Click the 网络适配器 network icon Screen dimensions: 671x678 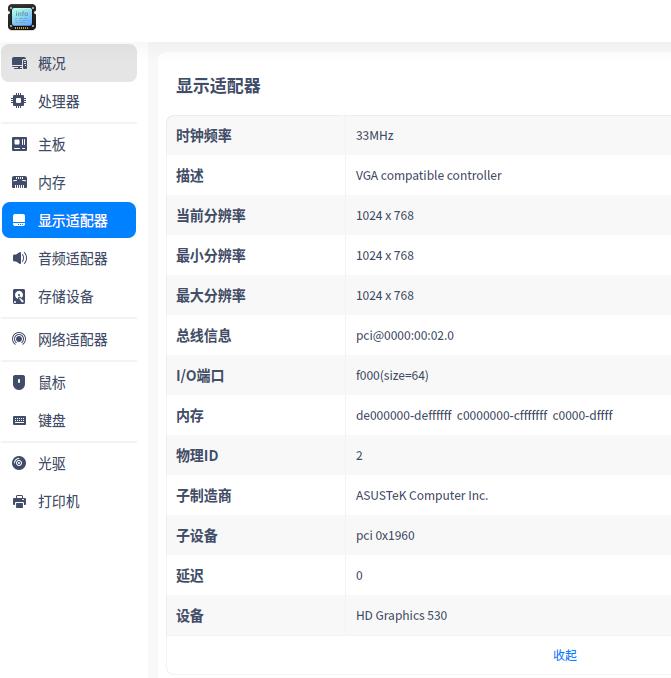tap(19, 339)
